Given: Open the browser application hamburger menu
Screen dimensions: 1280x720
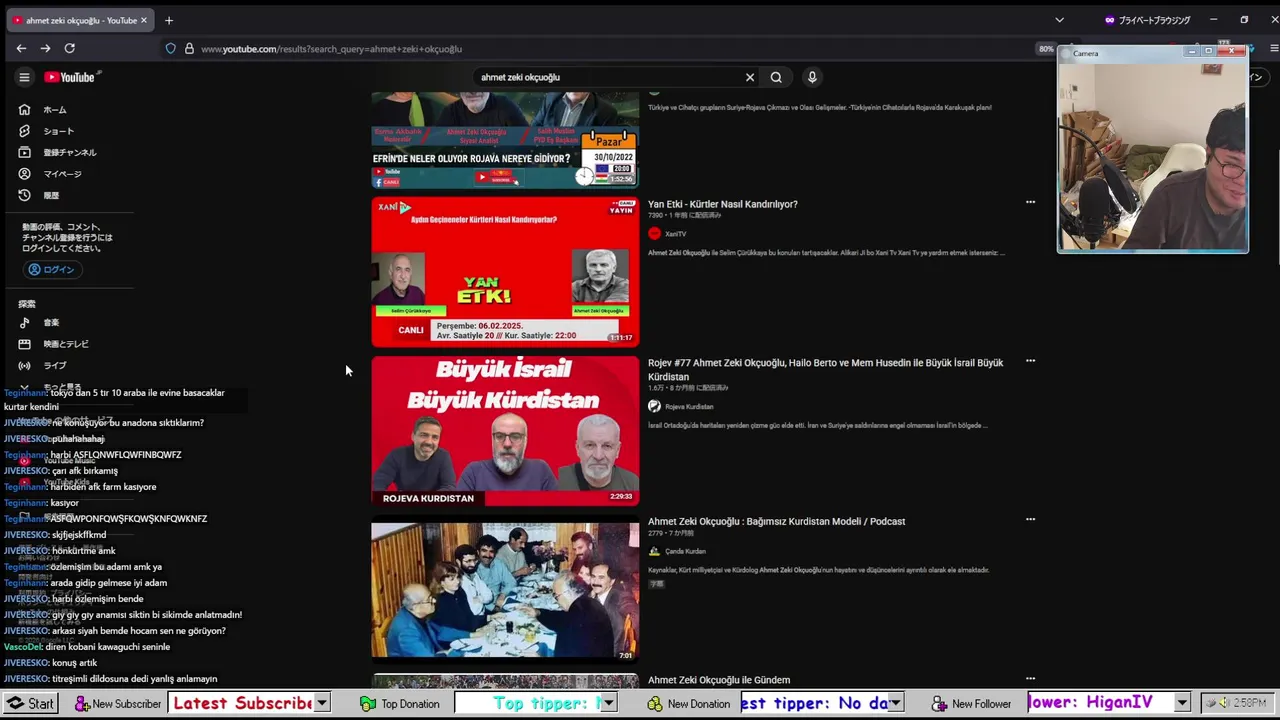Looking at the screenshot, I should pos(1274,48).
